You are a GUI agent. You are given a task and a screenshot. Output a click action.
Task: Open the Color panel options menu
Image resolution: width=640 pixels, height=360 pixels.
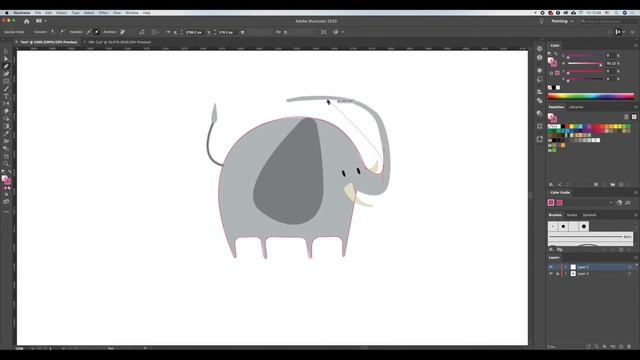pos(635,45)
